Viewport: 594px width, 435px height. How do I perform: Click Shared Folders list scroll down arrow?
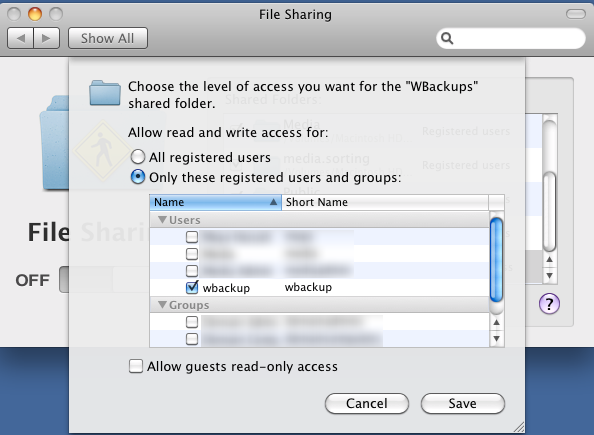pos(549,275)
